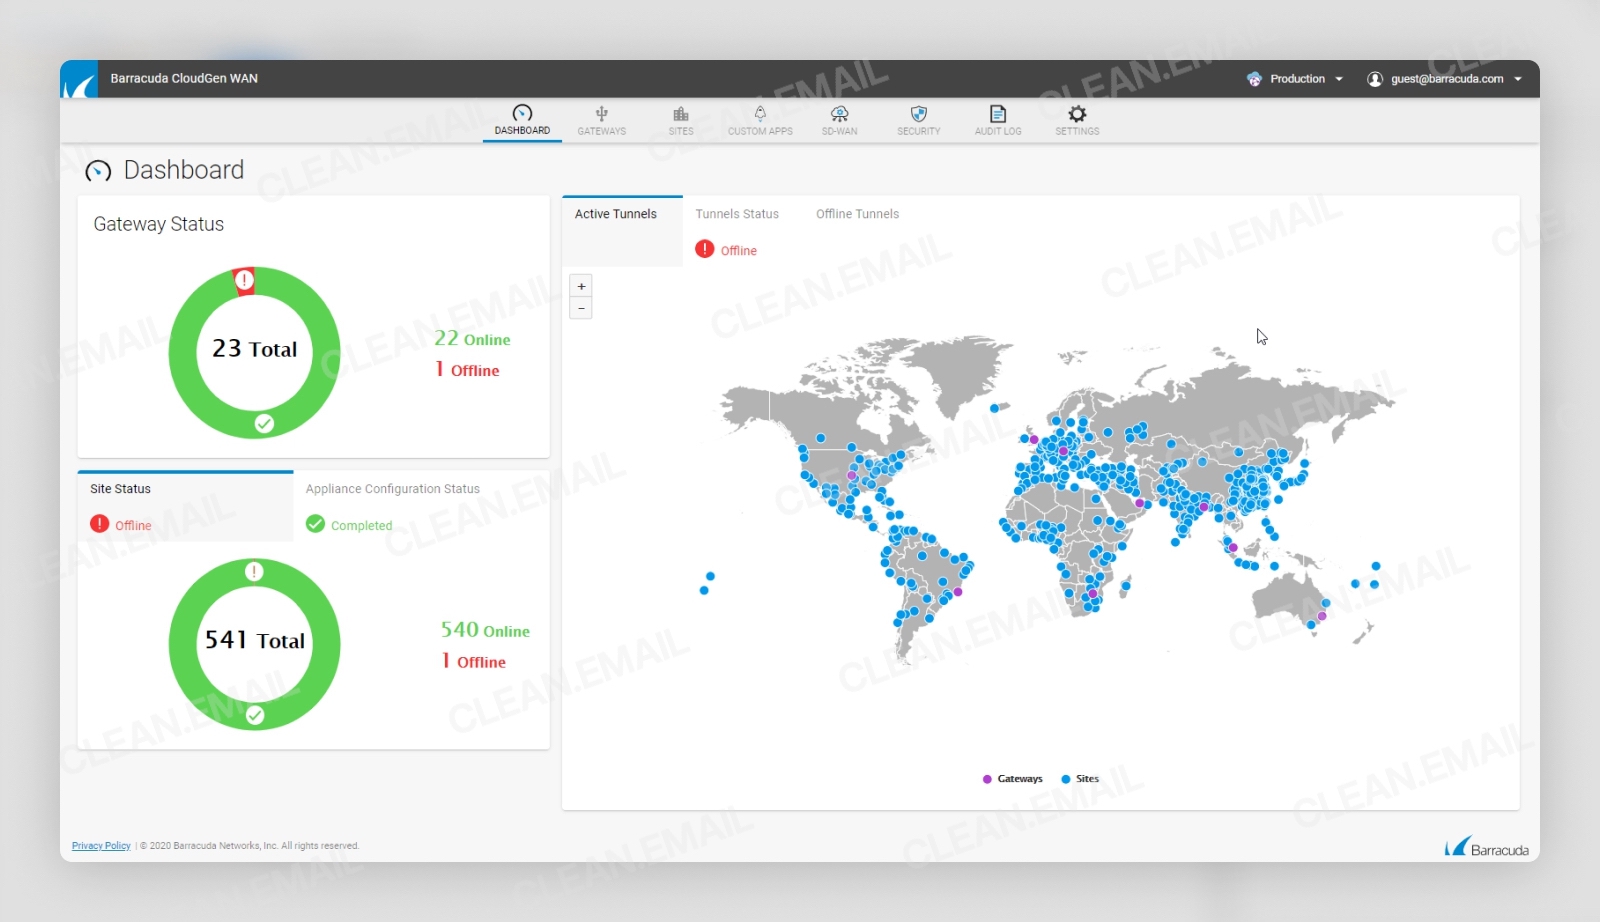Click the Appliance Configuration Status tab
The image size is (1600, 922).
pos(392,488)
